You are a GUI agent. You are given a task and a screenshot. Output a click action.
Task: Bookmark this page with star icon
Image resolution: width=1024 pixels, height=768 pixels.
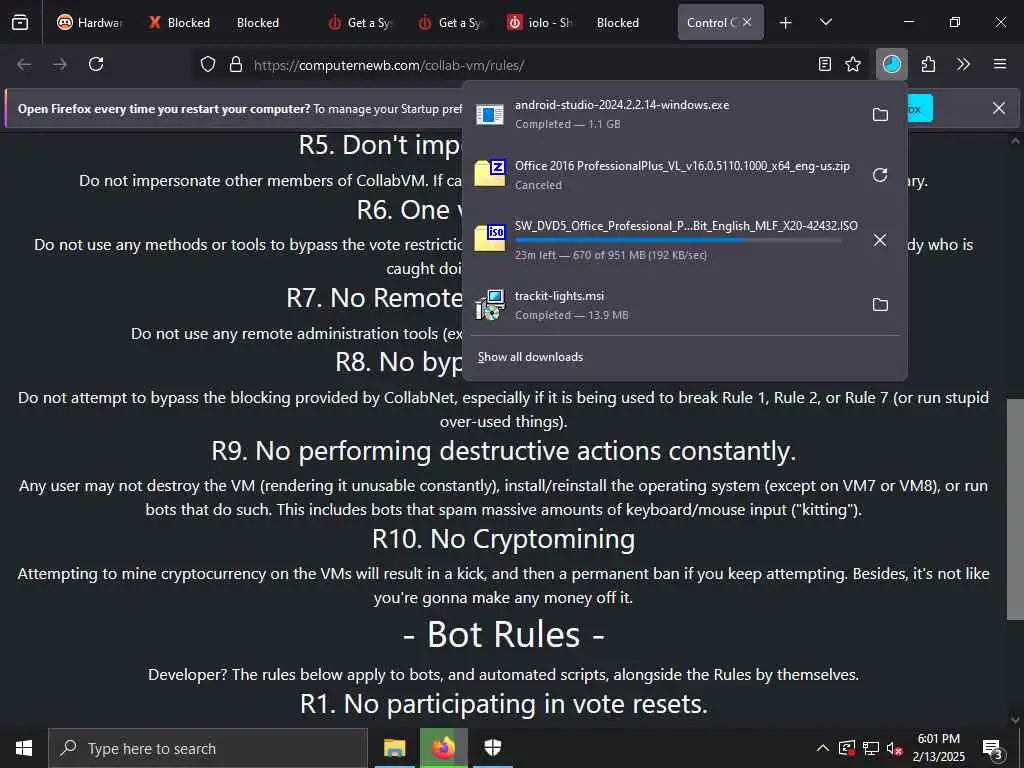pyautogui.click(x=853, y=64)
